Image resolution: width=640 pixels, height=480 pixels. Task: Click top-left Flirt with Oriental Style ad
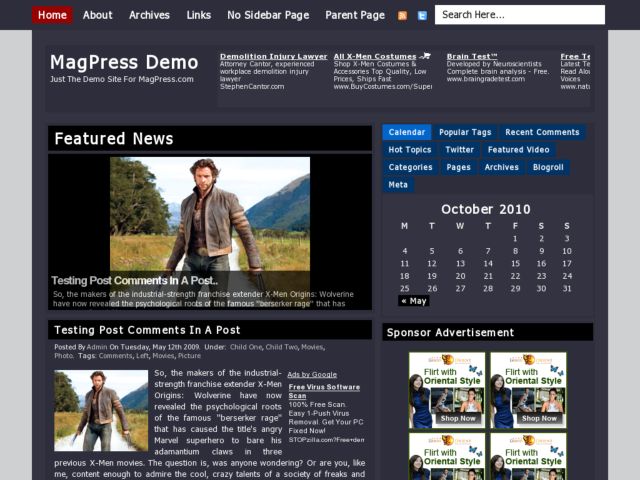[x=447, y=390]
